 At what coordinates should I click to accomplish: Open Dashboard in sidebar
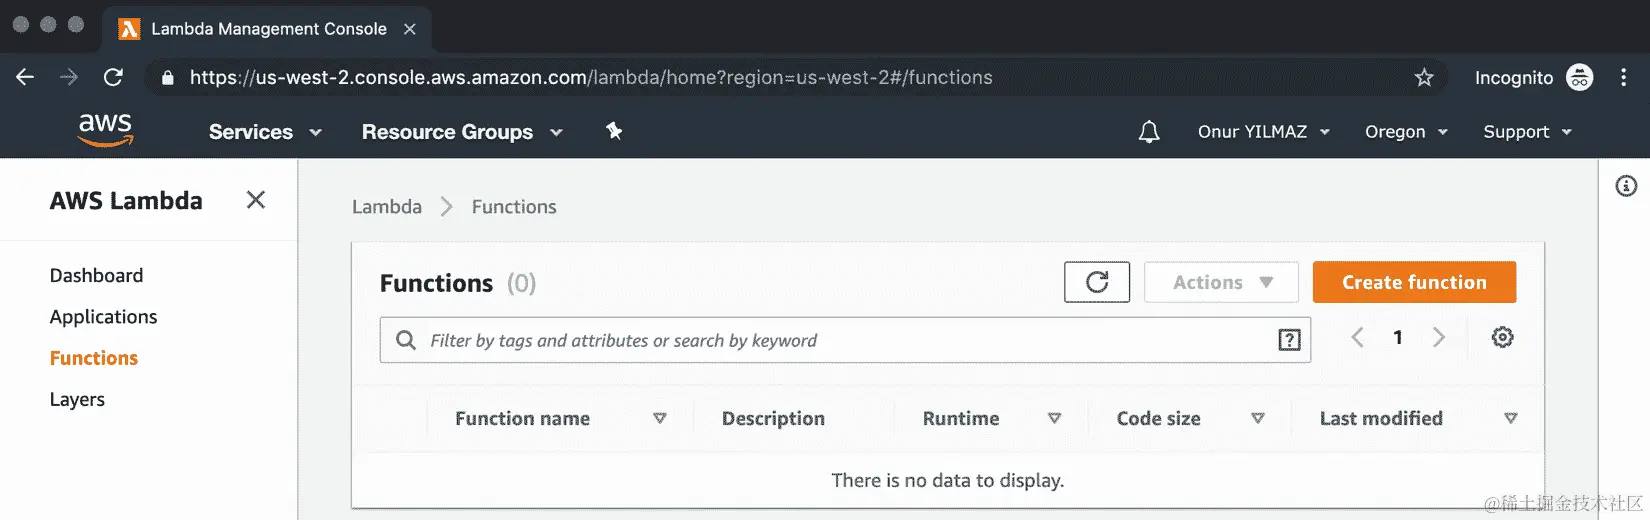tap(96, 275)
